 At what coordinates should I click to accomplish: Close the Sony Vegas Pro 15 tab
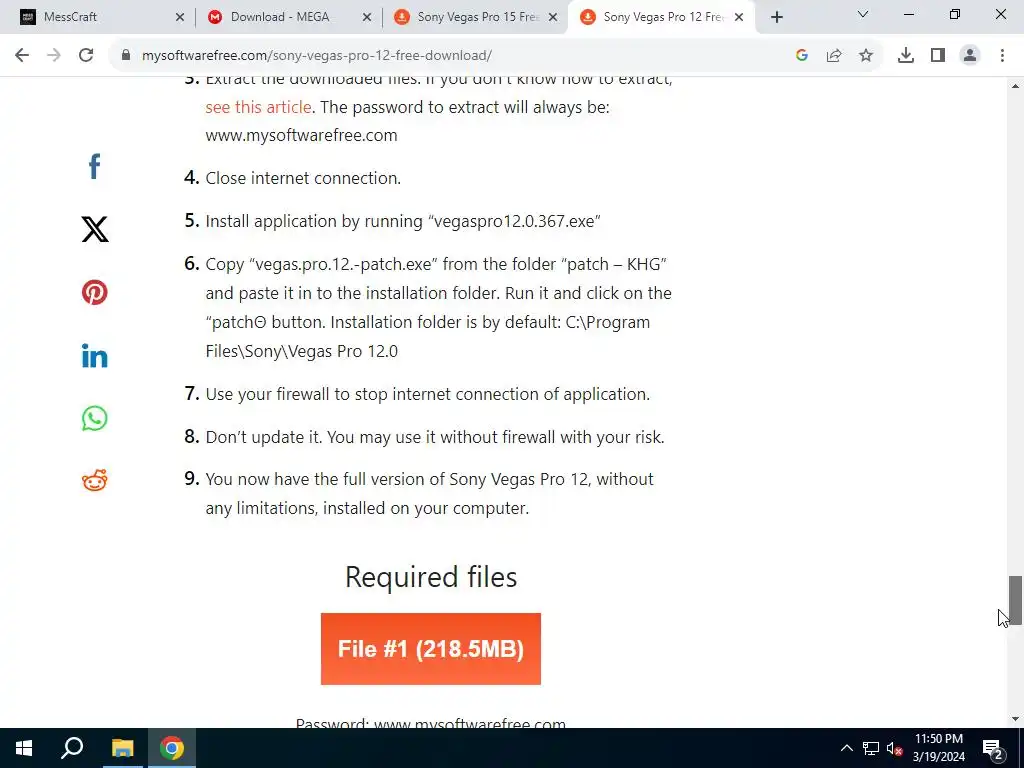[553, 18]
